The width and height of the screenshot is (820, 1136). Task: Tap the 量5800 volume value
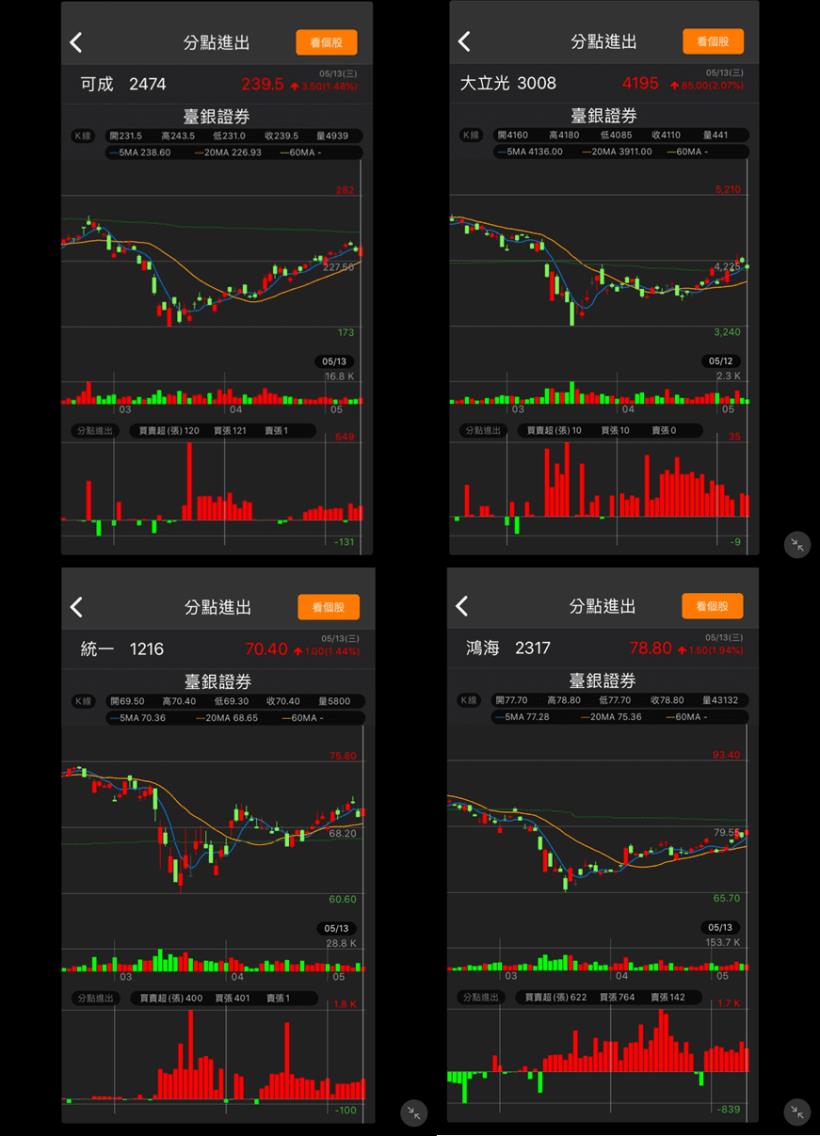(335, 701)
